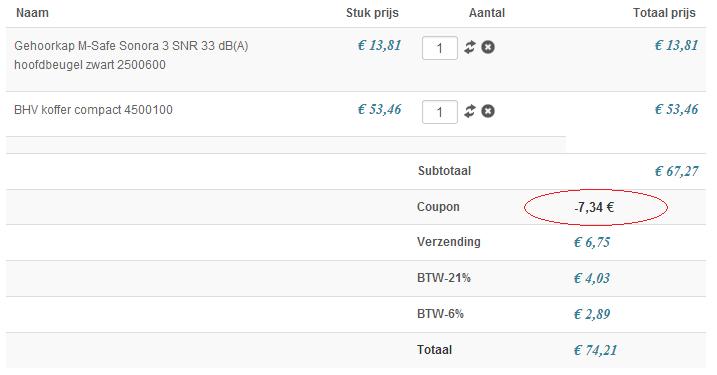Click the coupon discount amount -7,34 €

594,207
